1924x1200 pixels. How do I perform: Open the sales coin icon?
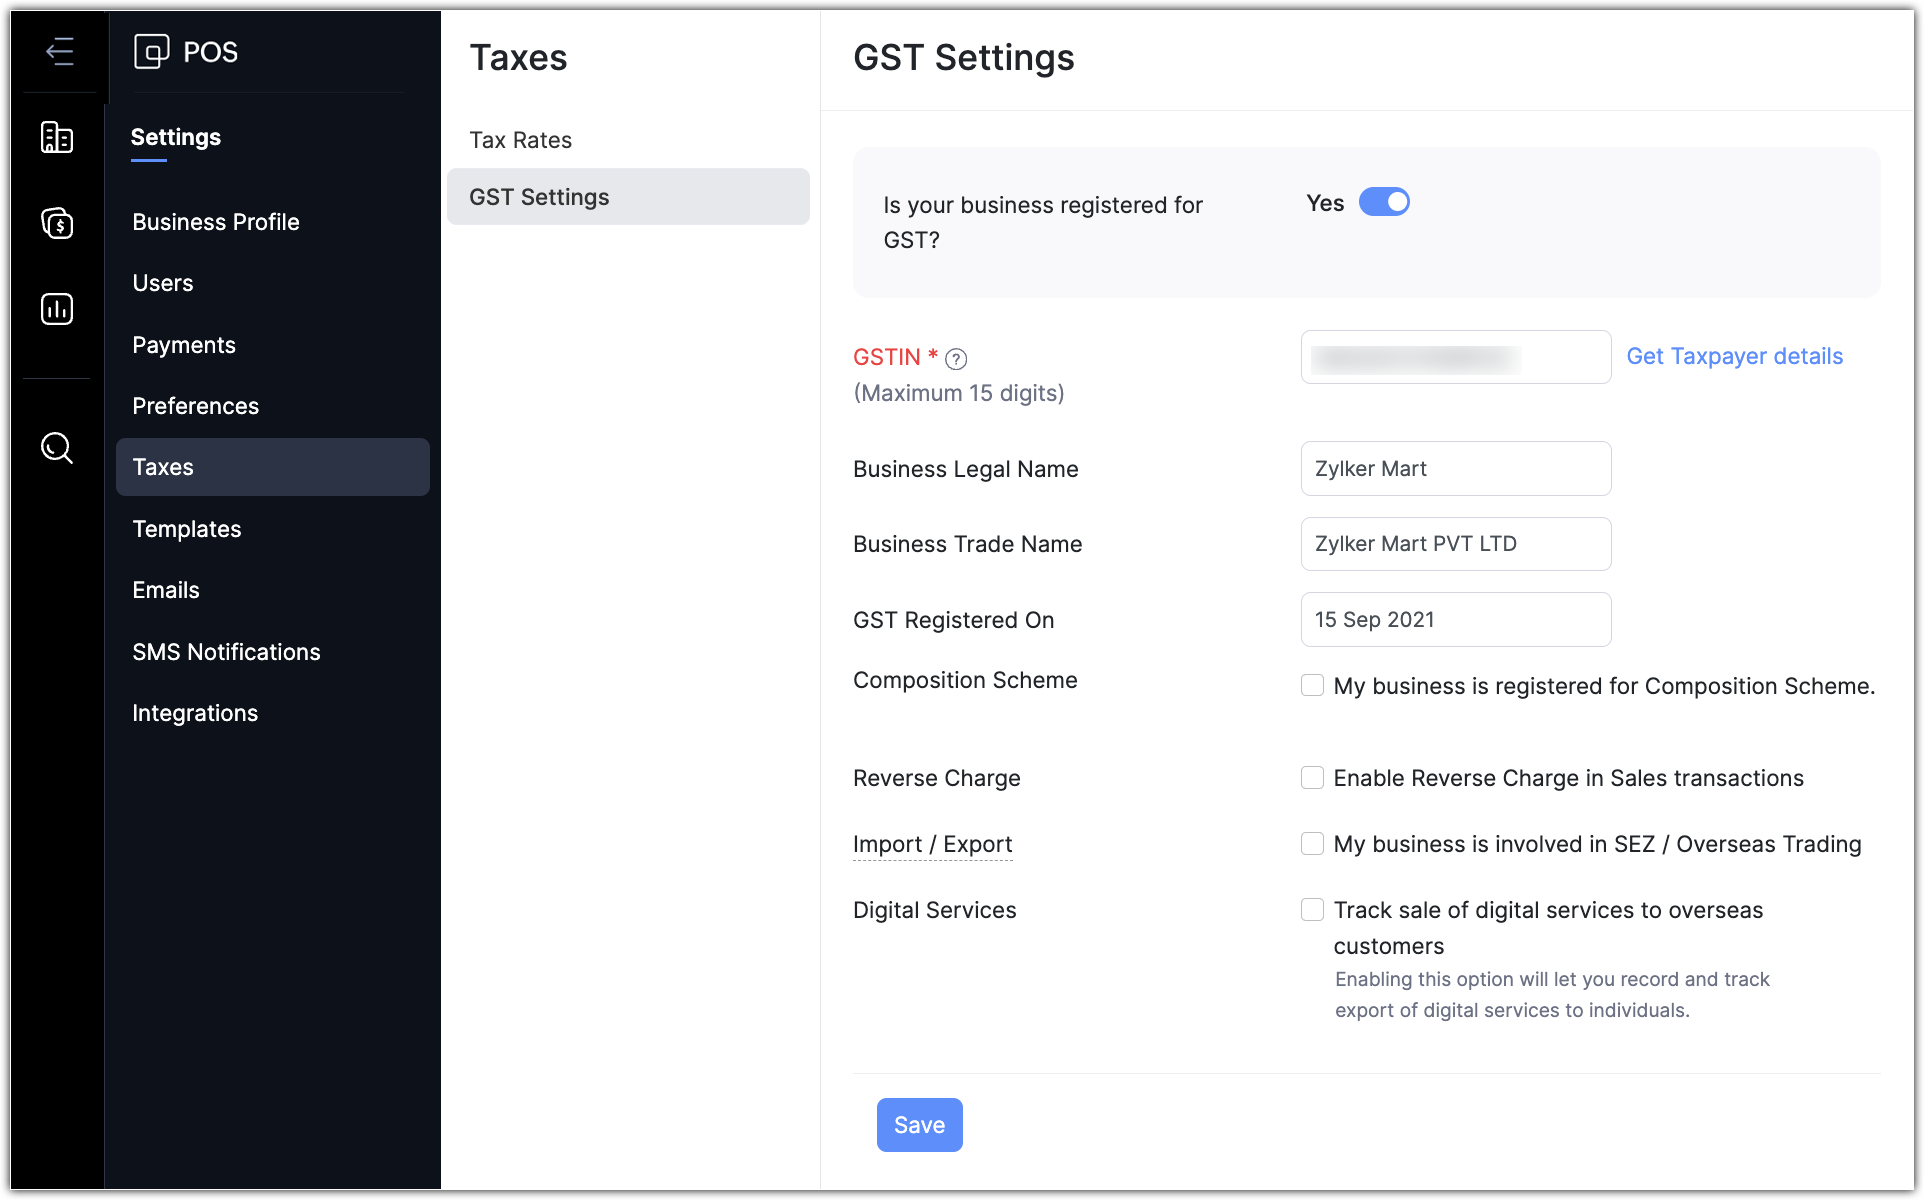tap(57, 223)
